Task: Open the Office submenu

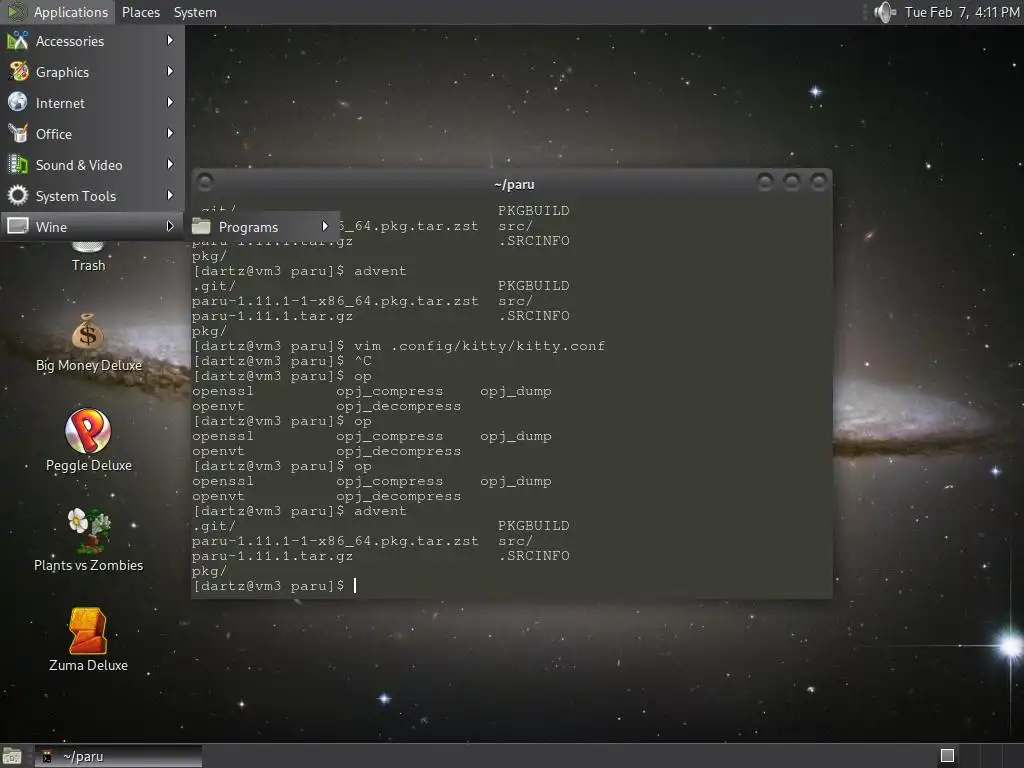Action: click(x=92, y=134)
